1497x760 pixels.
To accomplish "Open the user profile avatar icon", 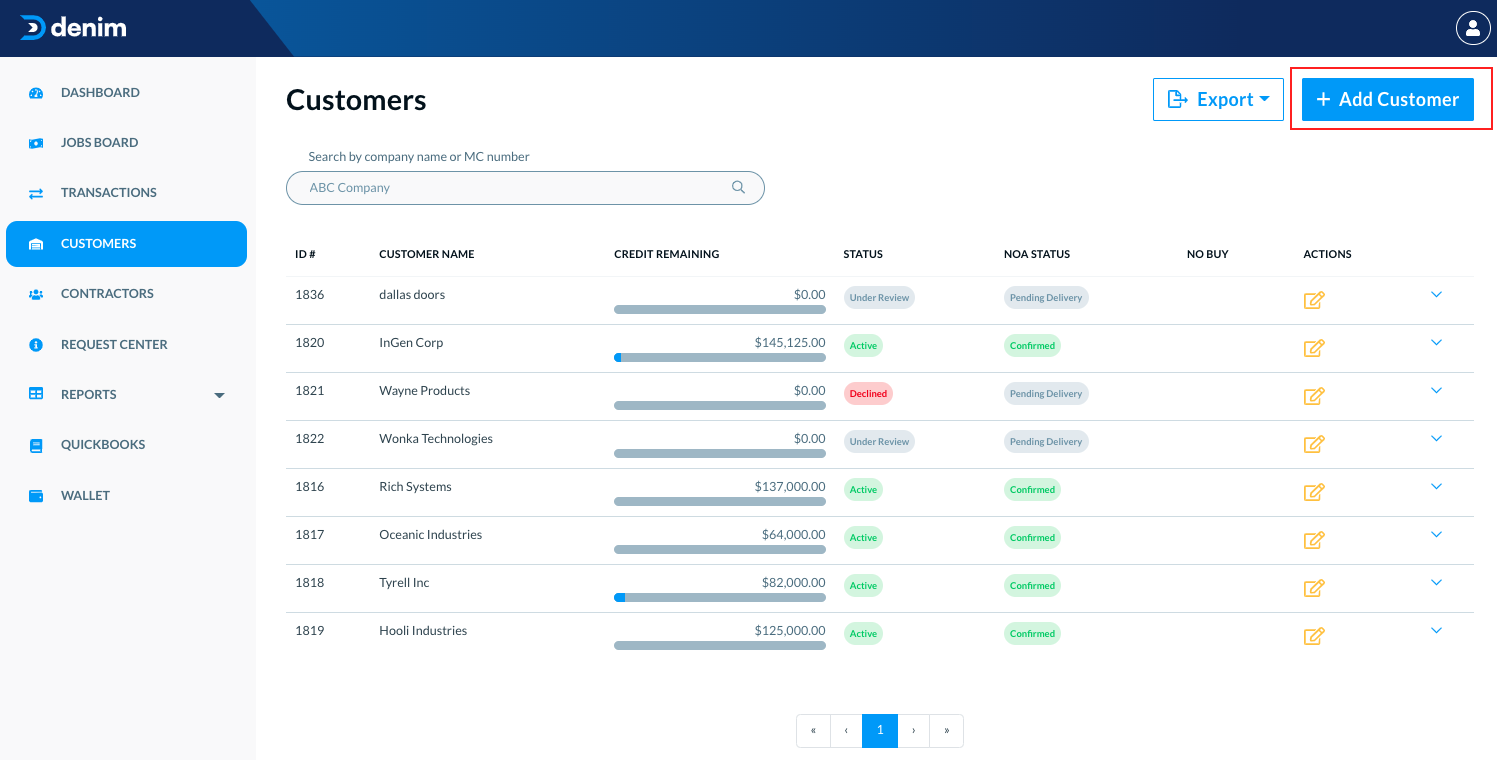I will (1473, 28).
